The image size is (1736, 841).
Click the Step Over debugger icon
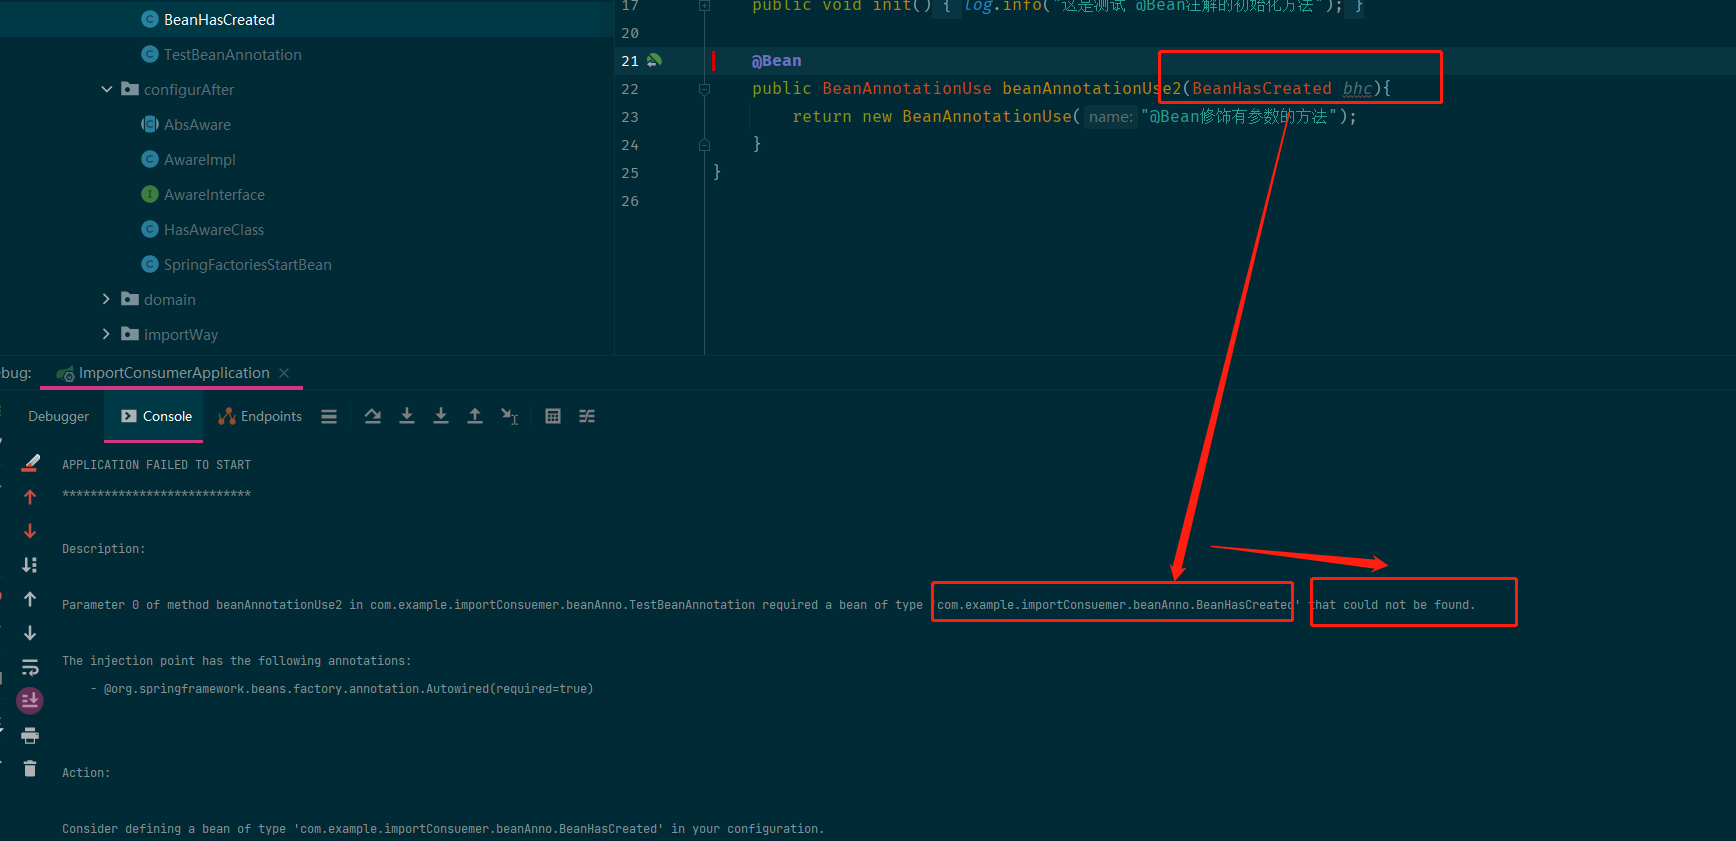[x=373, y=416]
